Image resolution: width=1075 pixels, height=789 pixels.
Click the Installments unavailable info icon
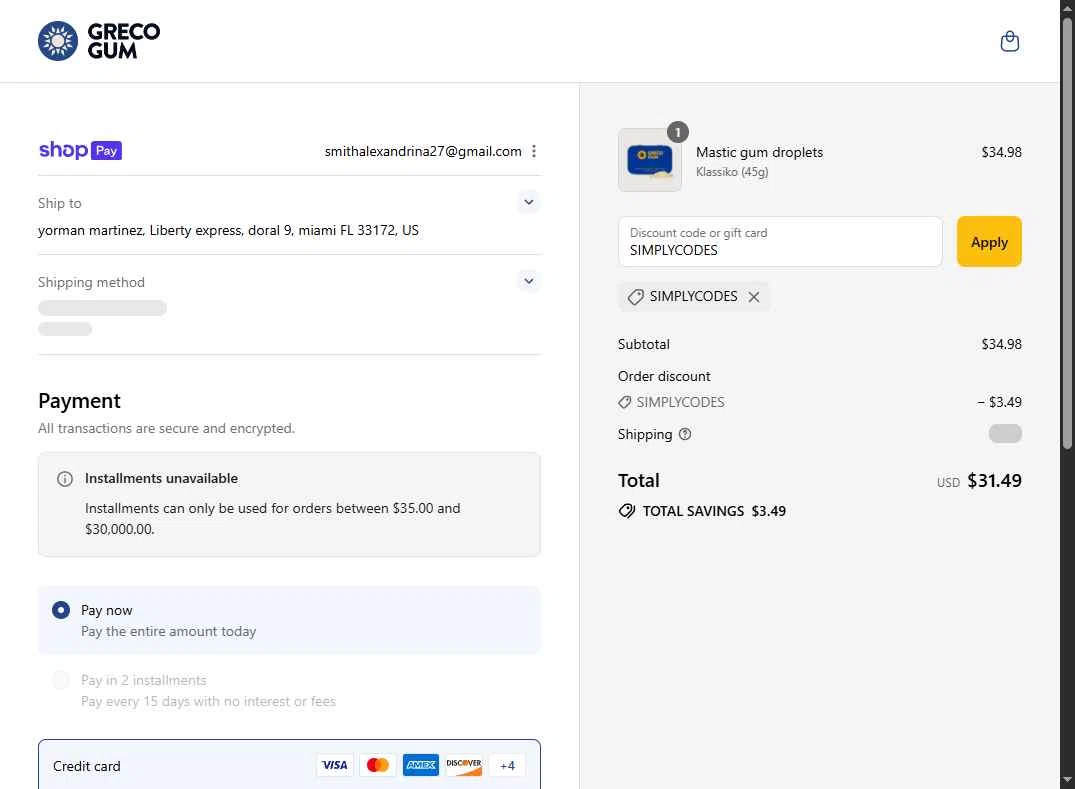pos(64,478)
